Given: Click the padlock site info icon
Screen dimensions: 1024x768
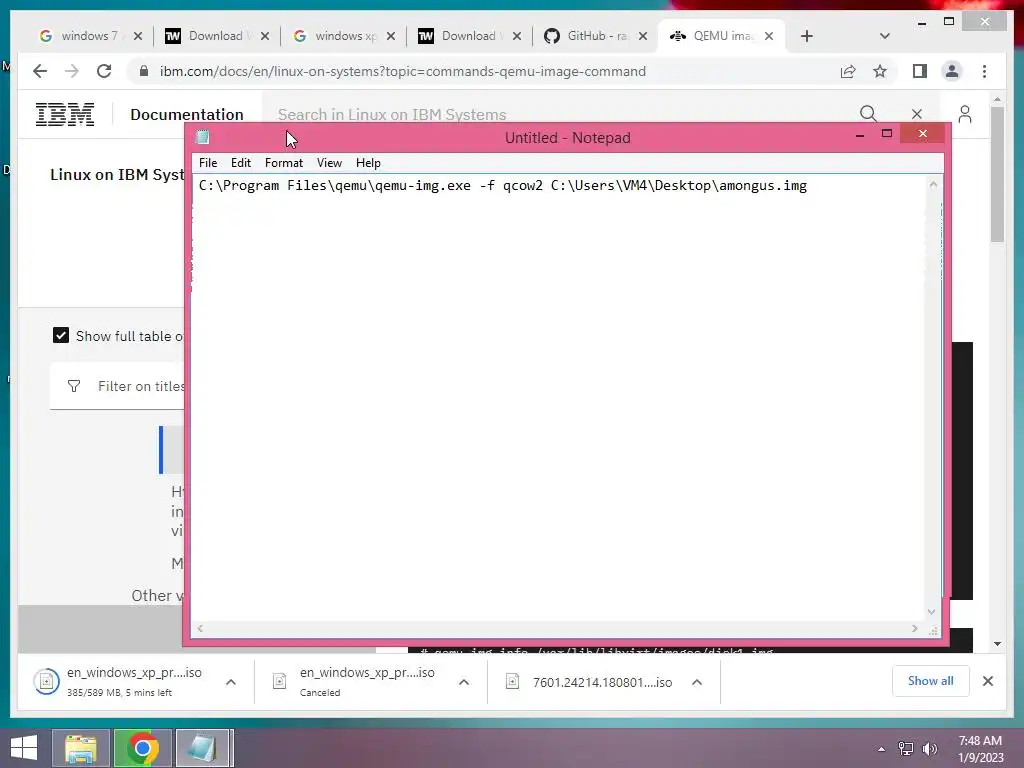Looking at the screenshot, I should pos(144,71).
